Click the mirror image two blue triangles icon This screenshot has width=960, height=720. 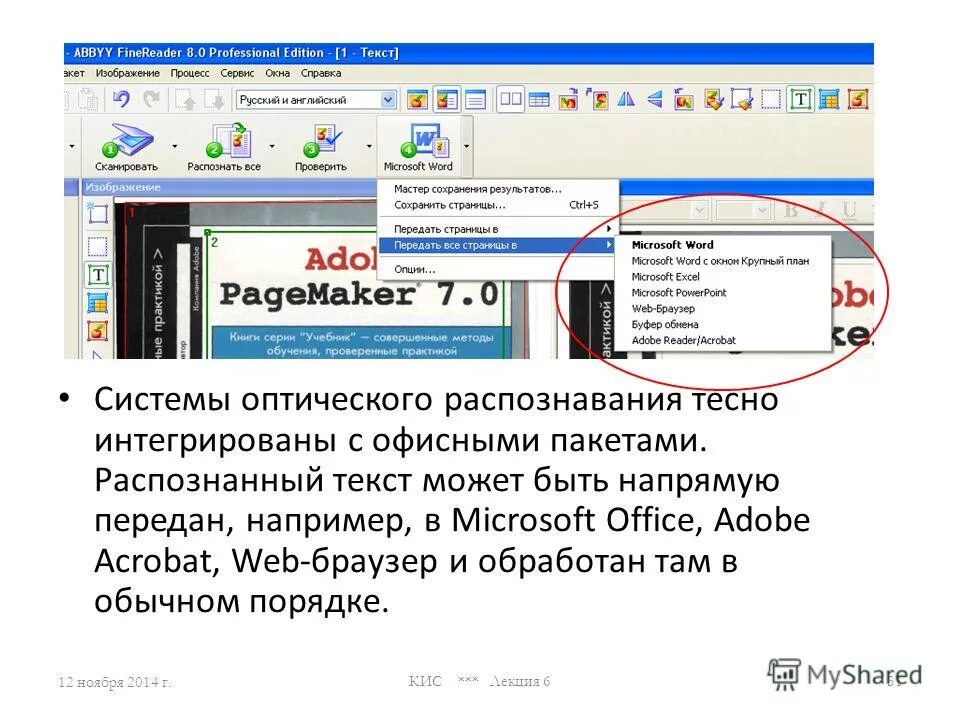coord(626,99)
